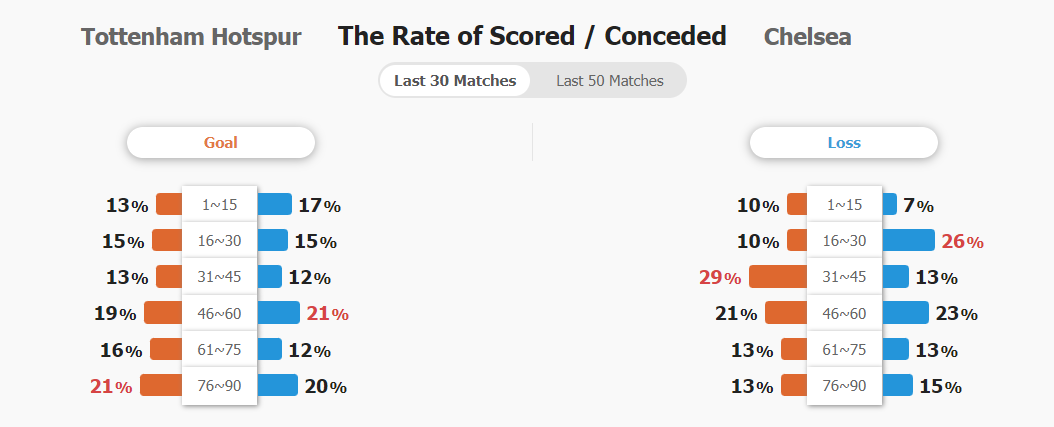
Task: Click The Rate of Scored / Conceded heading
Action: pyautogui.click(x=532, y=36)
